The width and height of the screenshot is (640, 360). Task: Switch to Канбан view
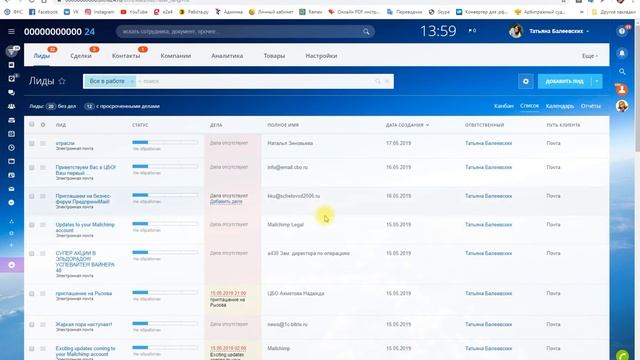coord(504,106)
